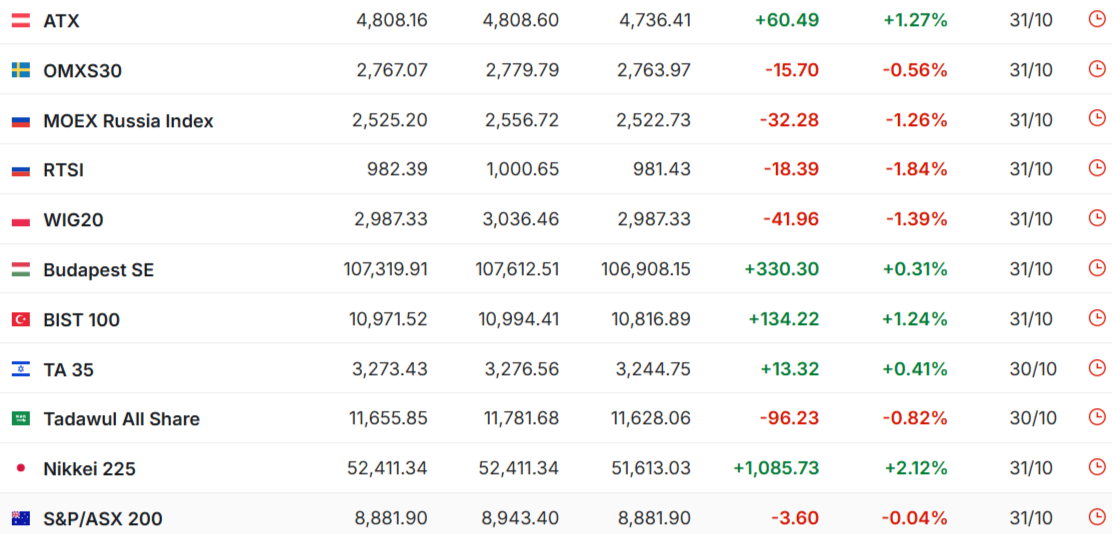Click the Israel flag icon by TA 35
The width and height of the screenshot is (1112, 534).
coord(20,369)
